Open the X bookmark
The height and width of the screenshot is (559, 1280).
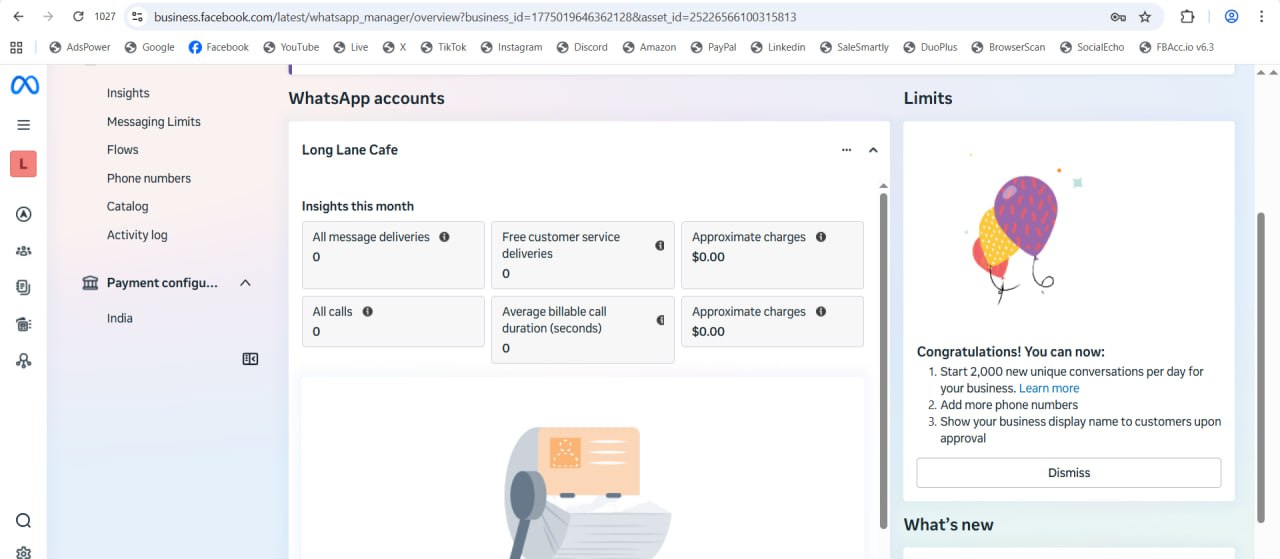tap(395, 47)
